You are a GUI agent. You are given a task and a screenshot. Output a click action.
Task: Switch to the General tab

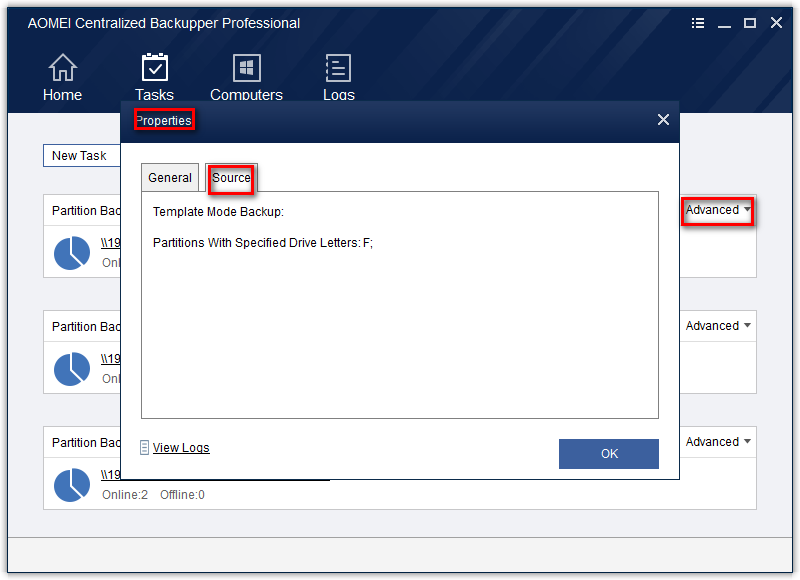click(x=170, y=178)
